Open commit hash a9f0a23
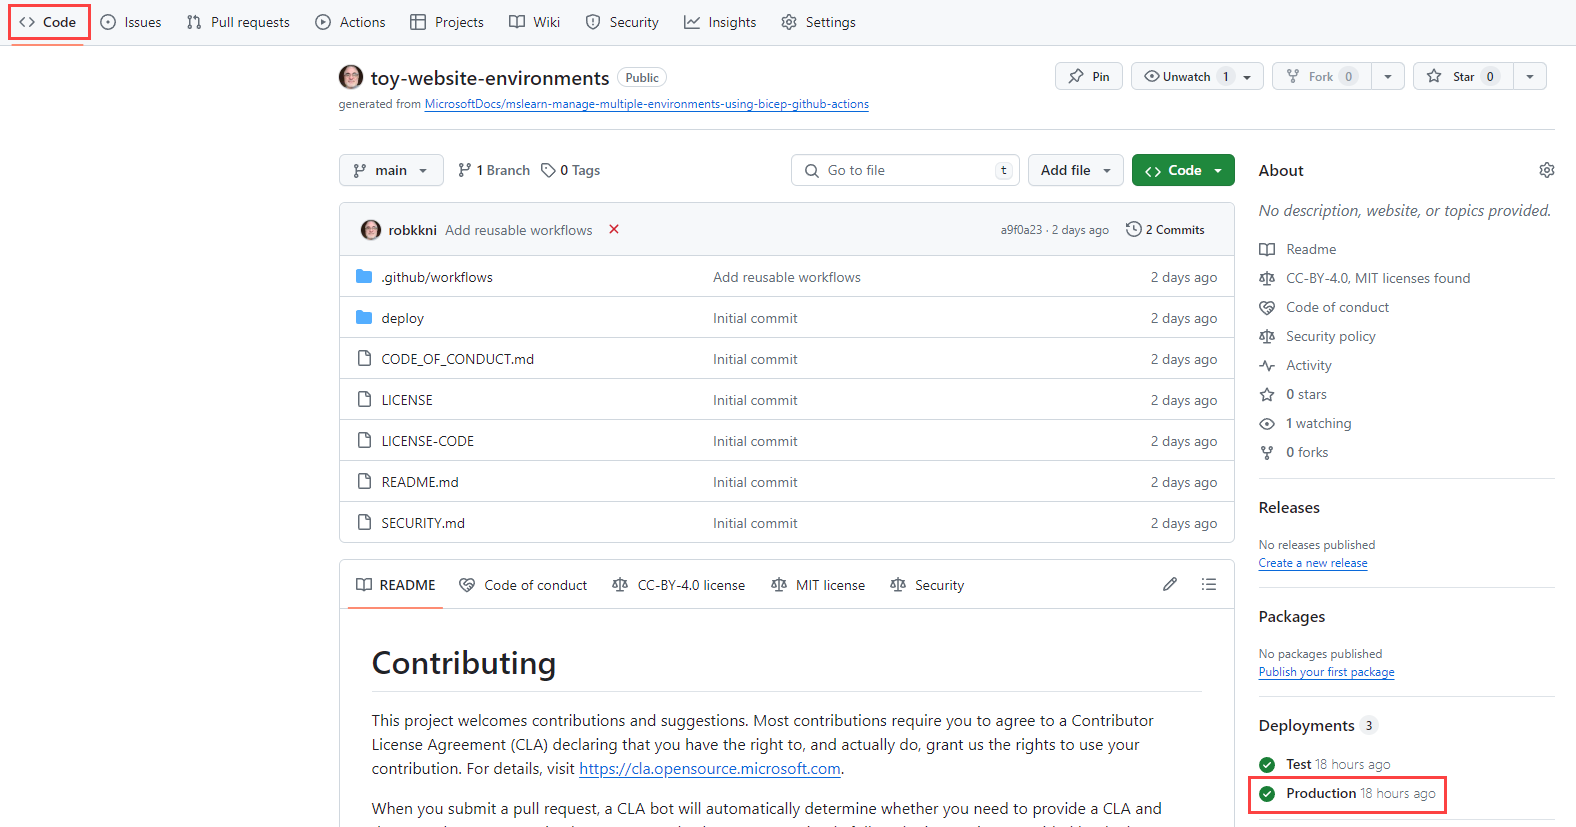The width and height of the screenshot is (1576, 827). (x=1021, y=230)
